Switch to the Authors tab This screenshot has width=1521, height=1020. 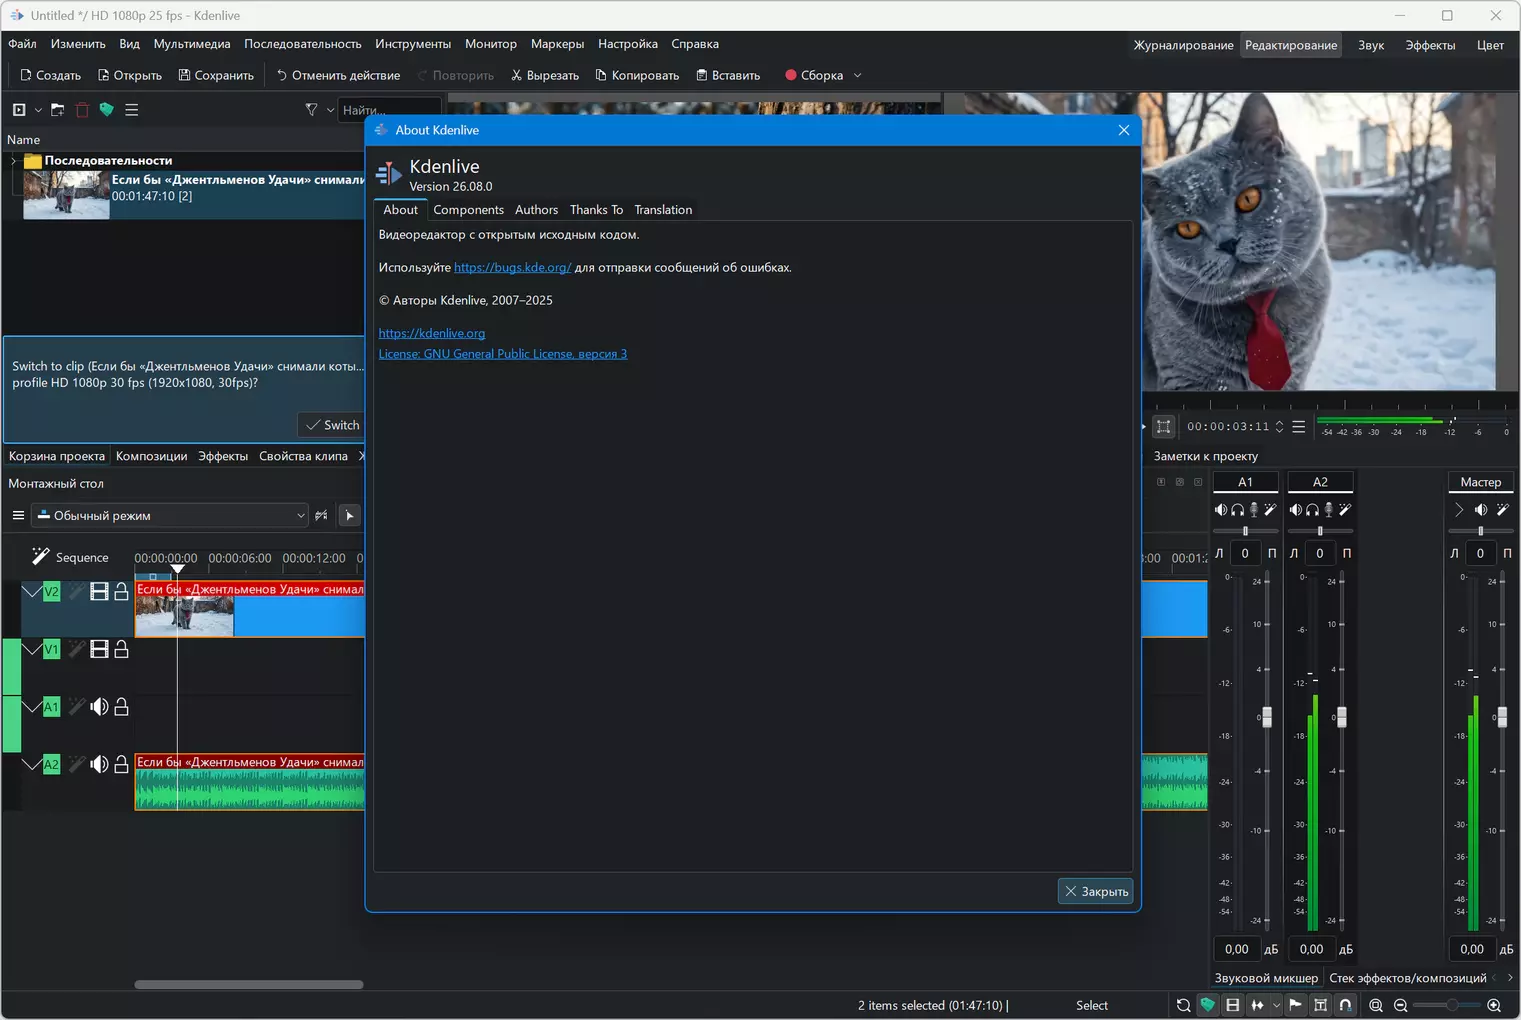(536, 210)
